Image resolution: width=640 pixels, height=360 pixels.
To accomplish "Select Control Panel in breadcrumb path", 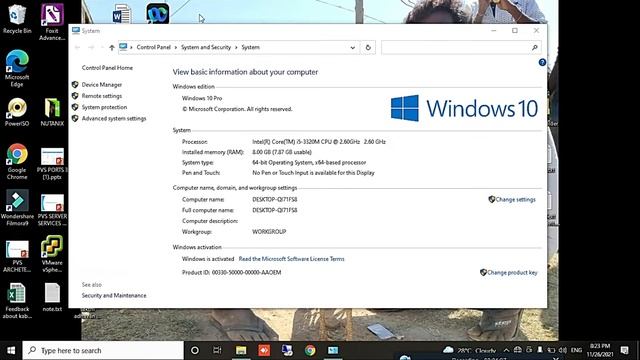I will (153, 47).
